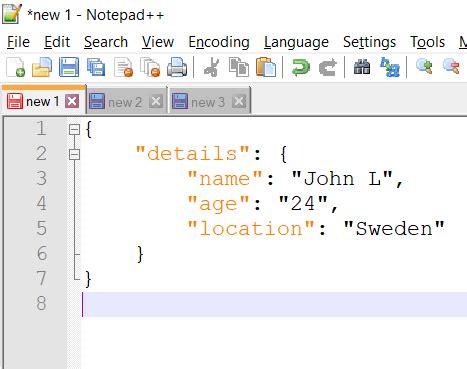This screenshot has width=467, height=369.
Task: Open the Settings menu
Action: [370, 42]
